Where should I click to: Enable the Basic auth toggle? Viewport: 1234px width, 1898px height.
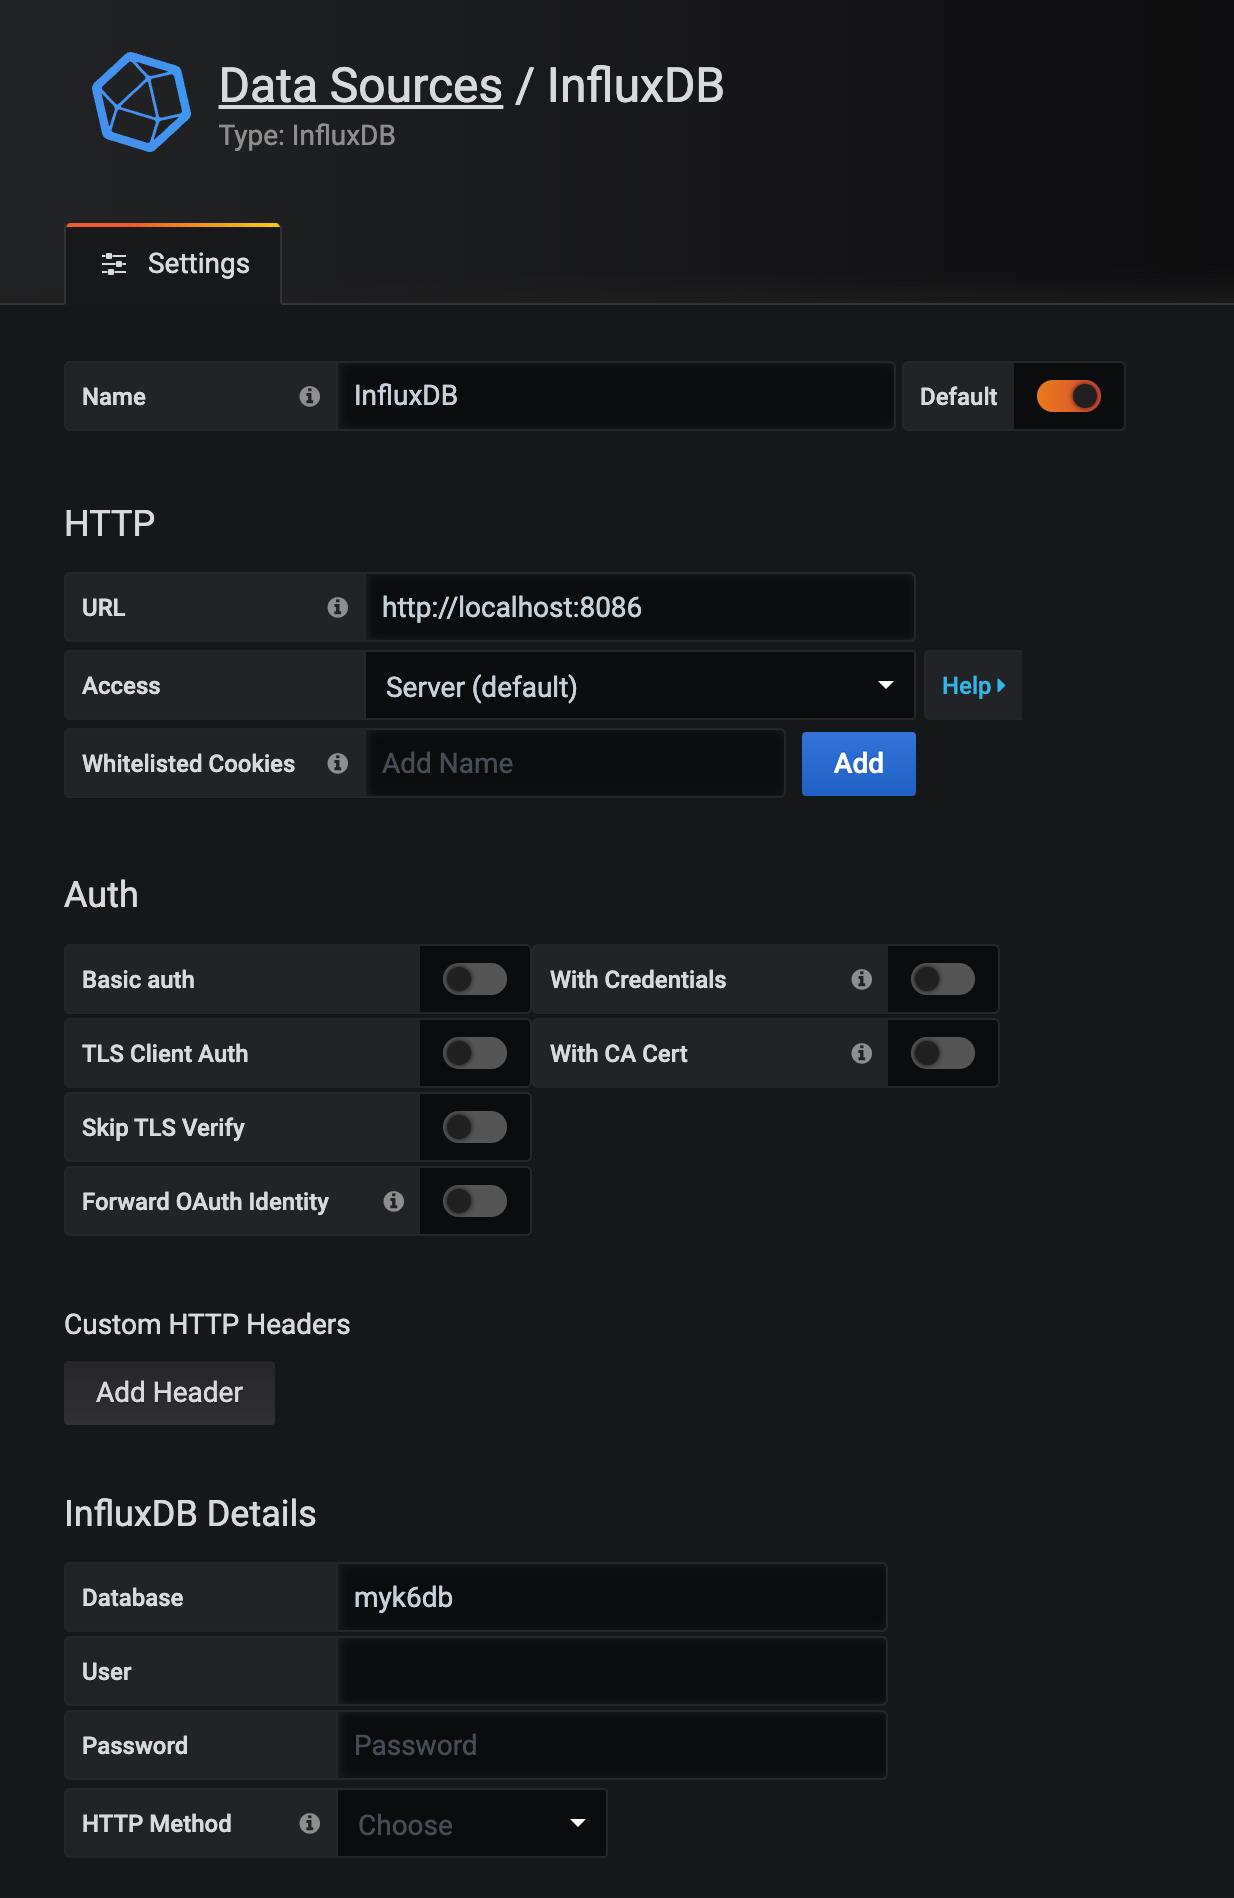(x=475, y=979)
